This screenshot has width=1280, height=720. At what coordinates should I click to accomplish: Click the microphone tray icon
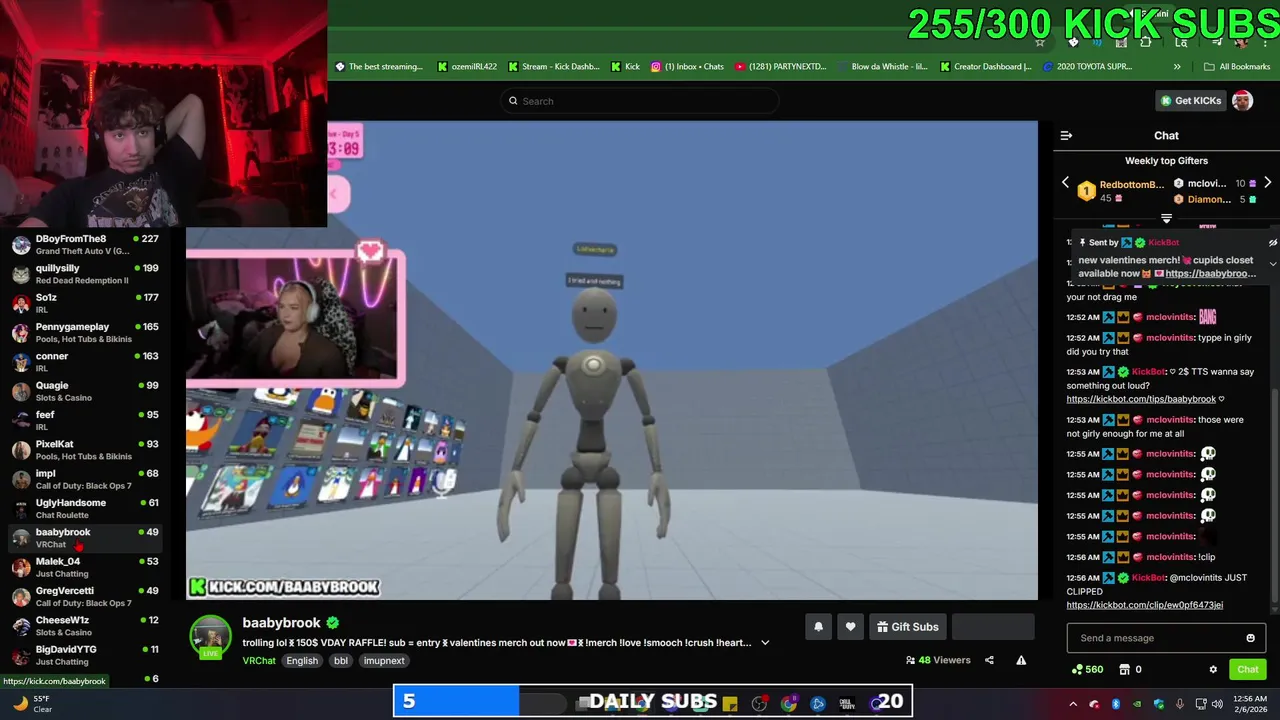(x=1180, y=704)
